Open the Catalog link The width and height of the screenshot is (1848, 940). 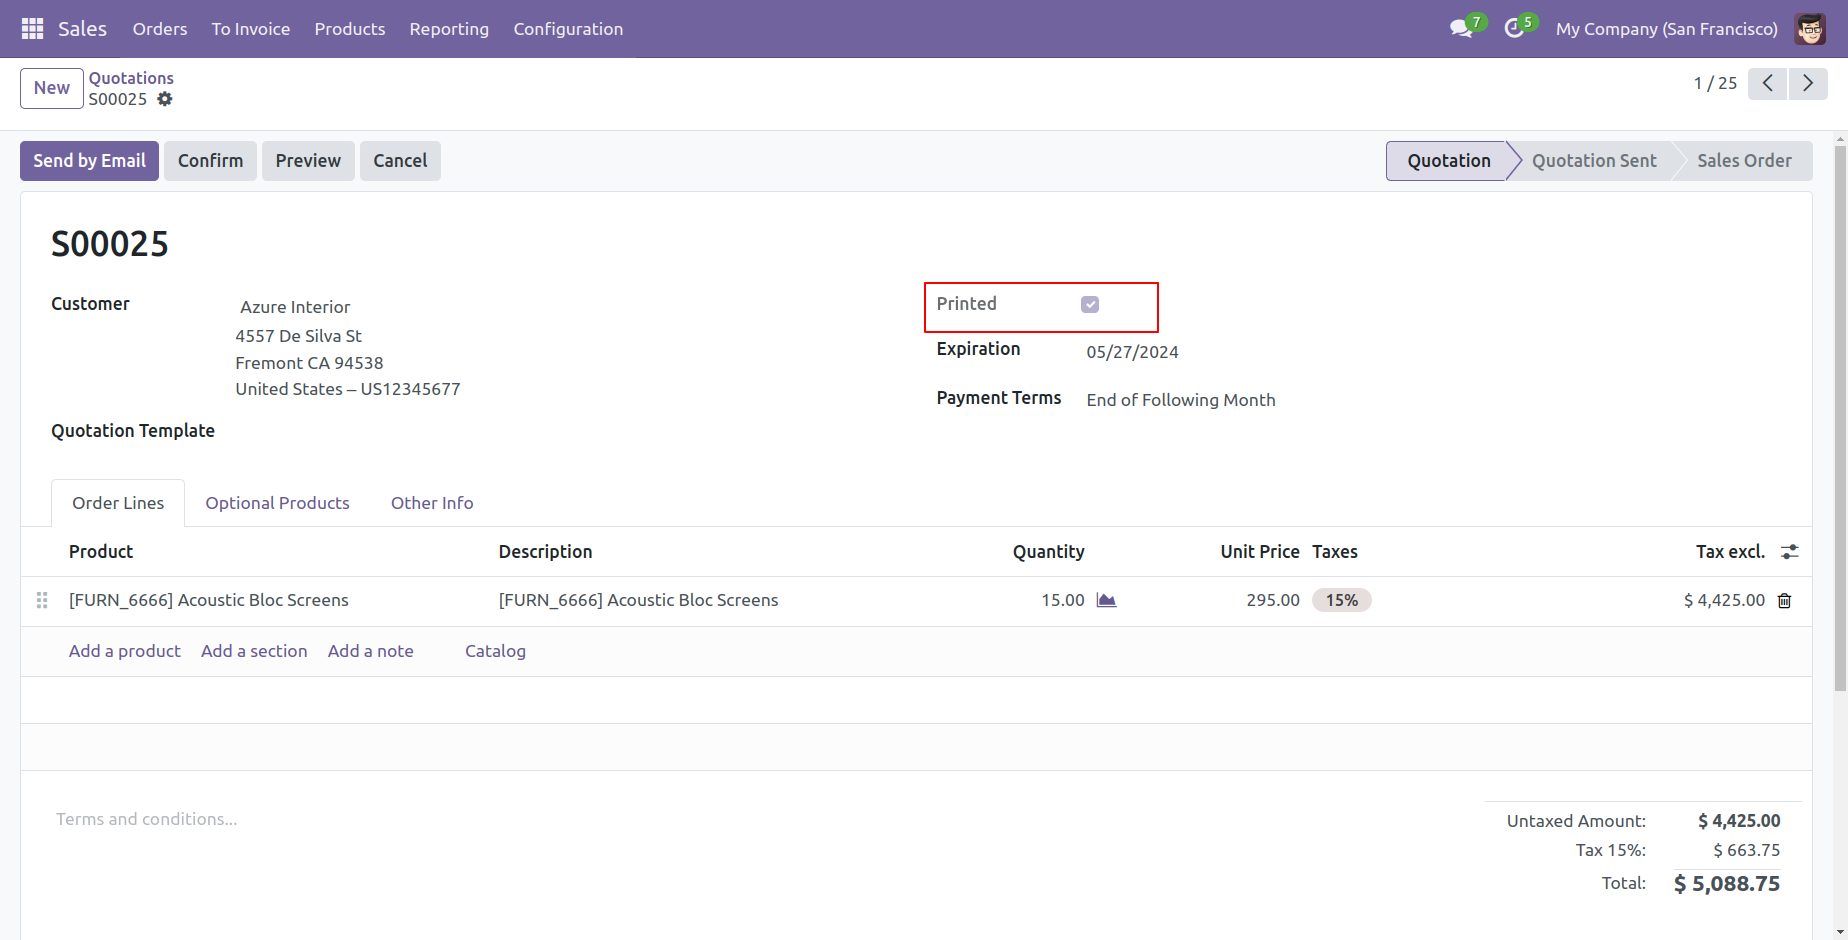pos(495,651)
